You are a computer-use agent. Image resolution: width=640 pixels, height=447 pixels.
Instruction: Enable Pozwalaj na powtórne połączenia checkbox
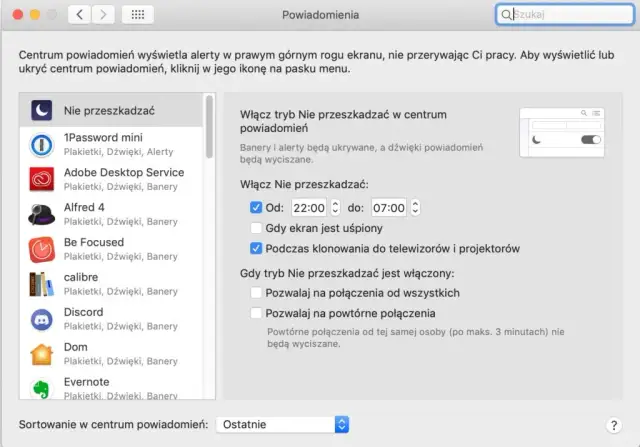(256, 313)
